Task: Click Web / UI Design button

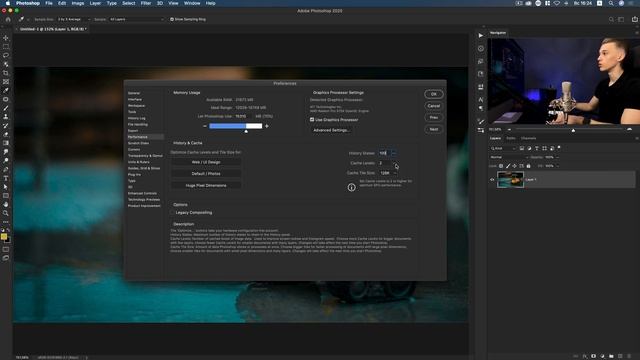Action: point(206,162)
